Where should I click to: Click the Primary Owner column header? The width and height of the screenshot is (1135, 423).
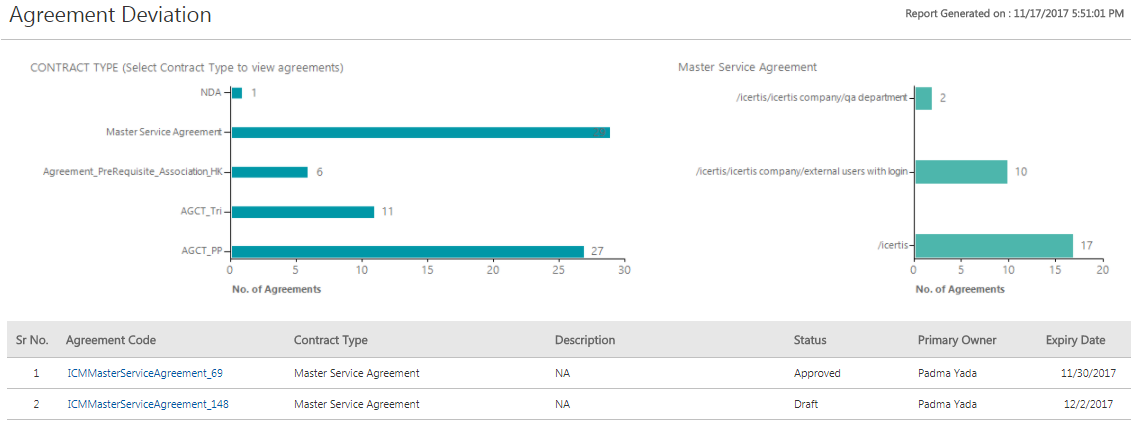point(957,340)
